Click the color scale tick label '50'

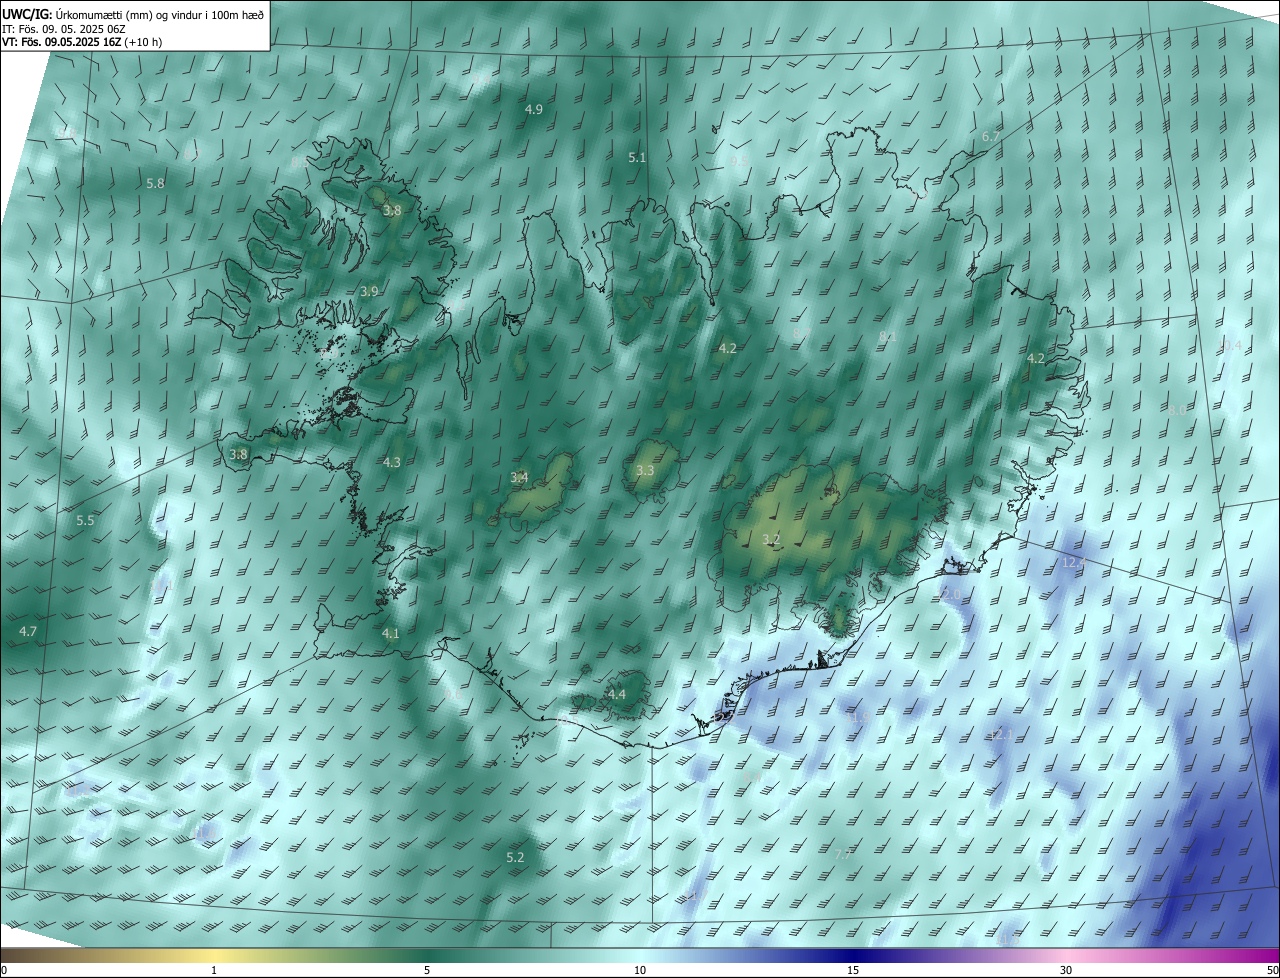tap(1272, 970)
